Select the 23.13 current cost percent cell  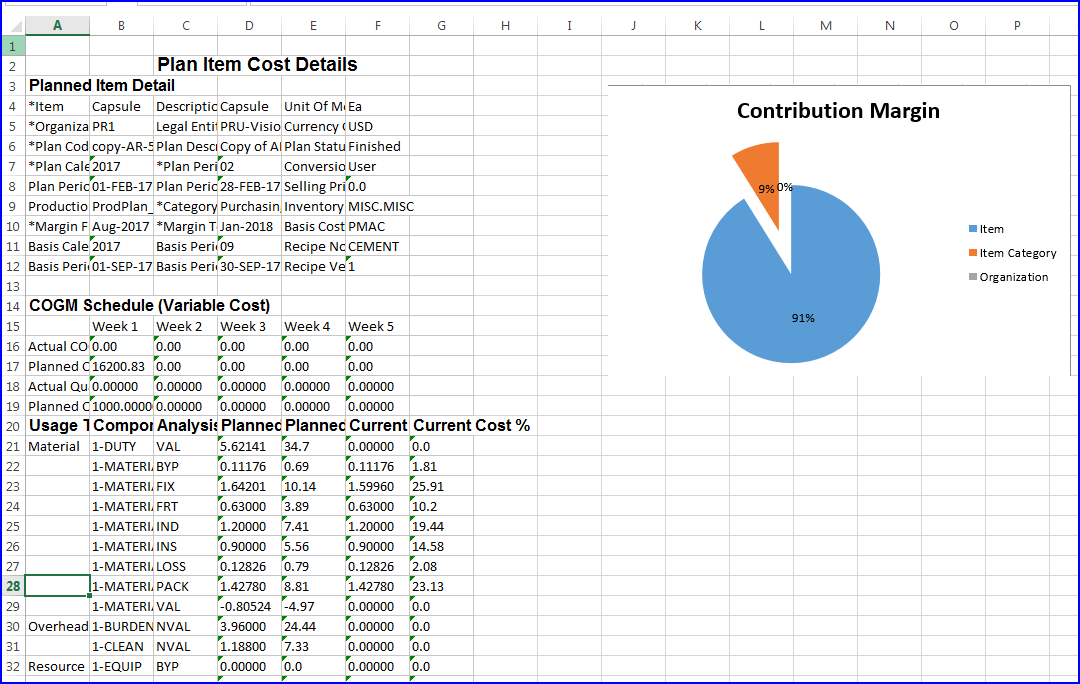pos(442,586)
